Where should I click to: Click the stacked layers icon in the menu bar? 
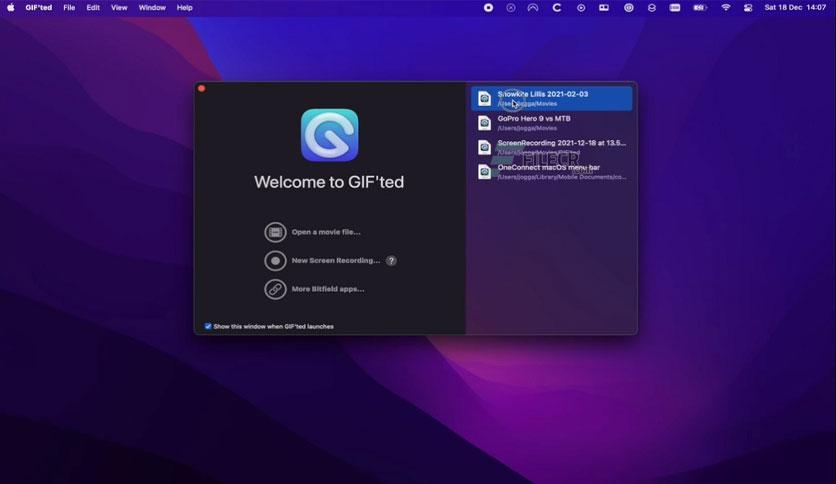(x=652, y=7)
